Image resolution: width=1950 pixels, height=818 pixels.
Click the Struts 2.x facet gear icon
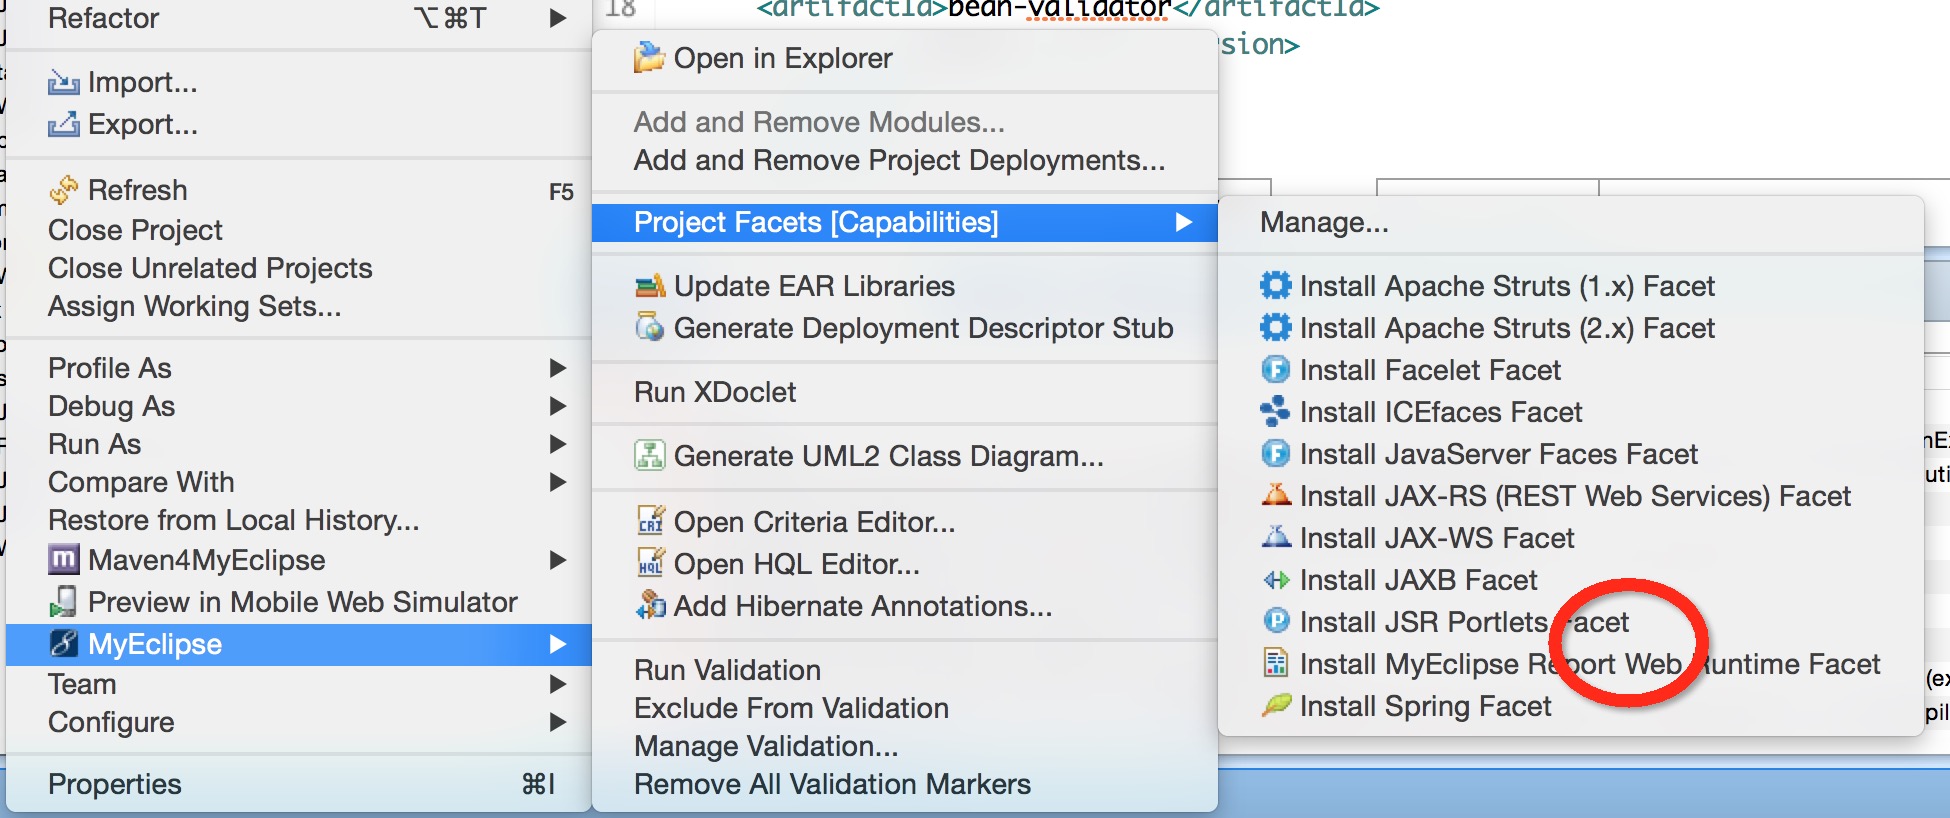click(1275, 328)
